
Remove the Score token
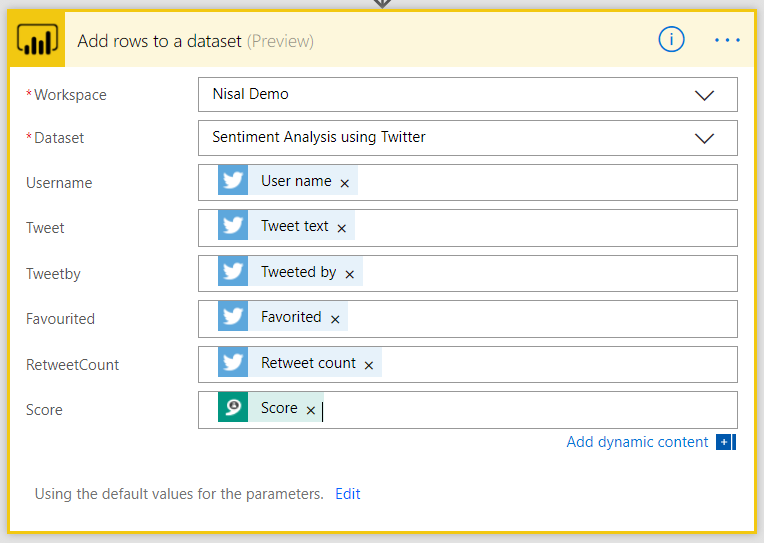pyautogui.click(x=311, y=410)
